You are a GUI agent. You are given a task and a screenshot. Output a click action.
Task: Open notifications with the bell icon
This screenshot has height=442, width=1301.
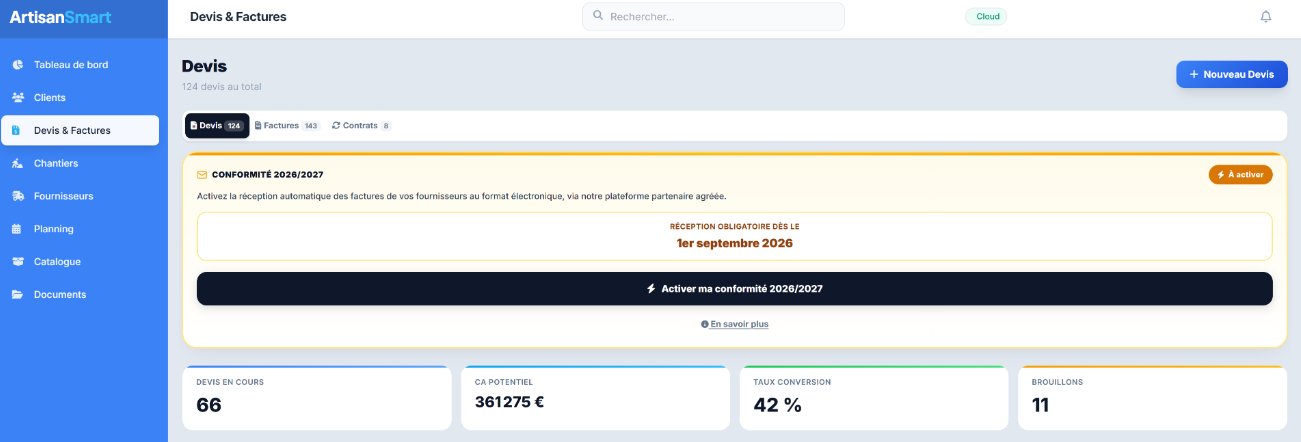(1266, 17)
